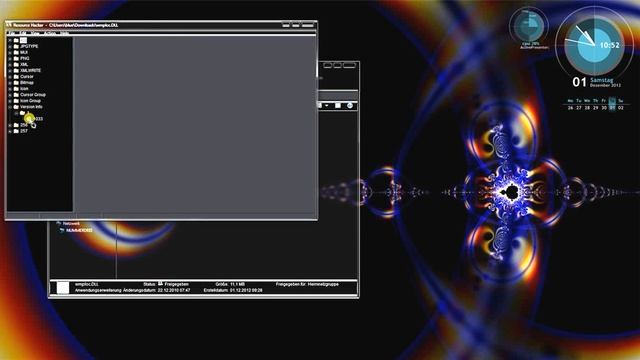640x360 pixels.
Task: Click day 27 in calendar widget
Action: [x=579, y=108]
